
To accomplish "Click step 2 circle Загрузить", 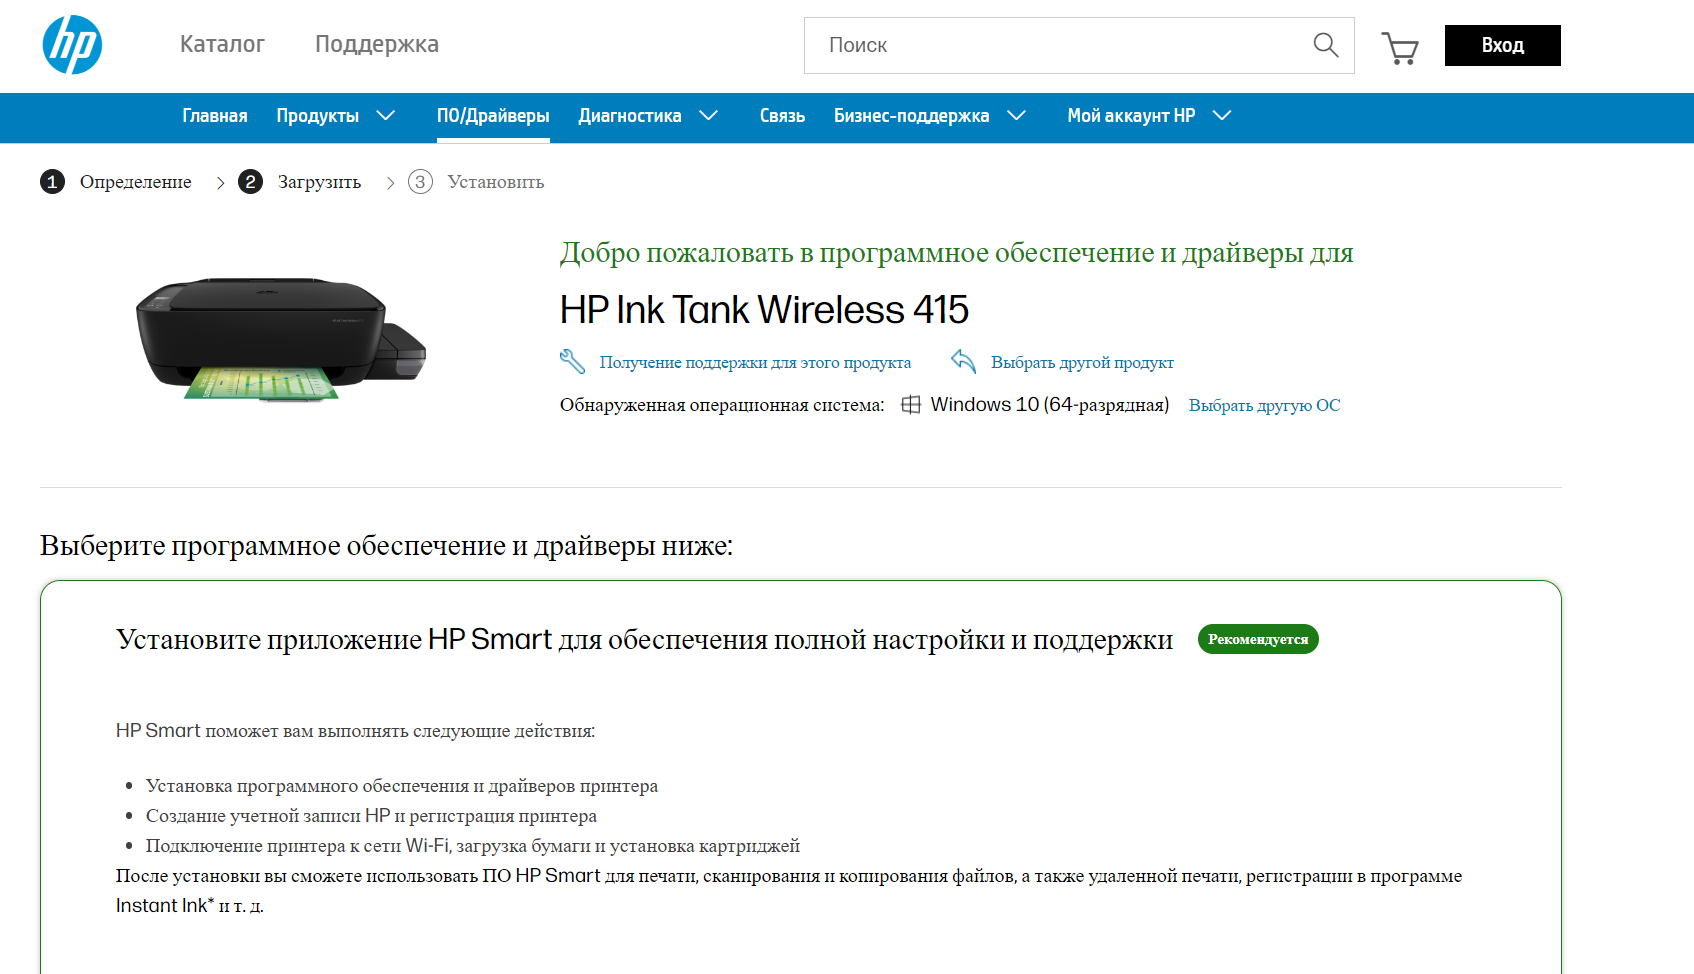I will [250, 182].
